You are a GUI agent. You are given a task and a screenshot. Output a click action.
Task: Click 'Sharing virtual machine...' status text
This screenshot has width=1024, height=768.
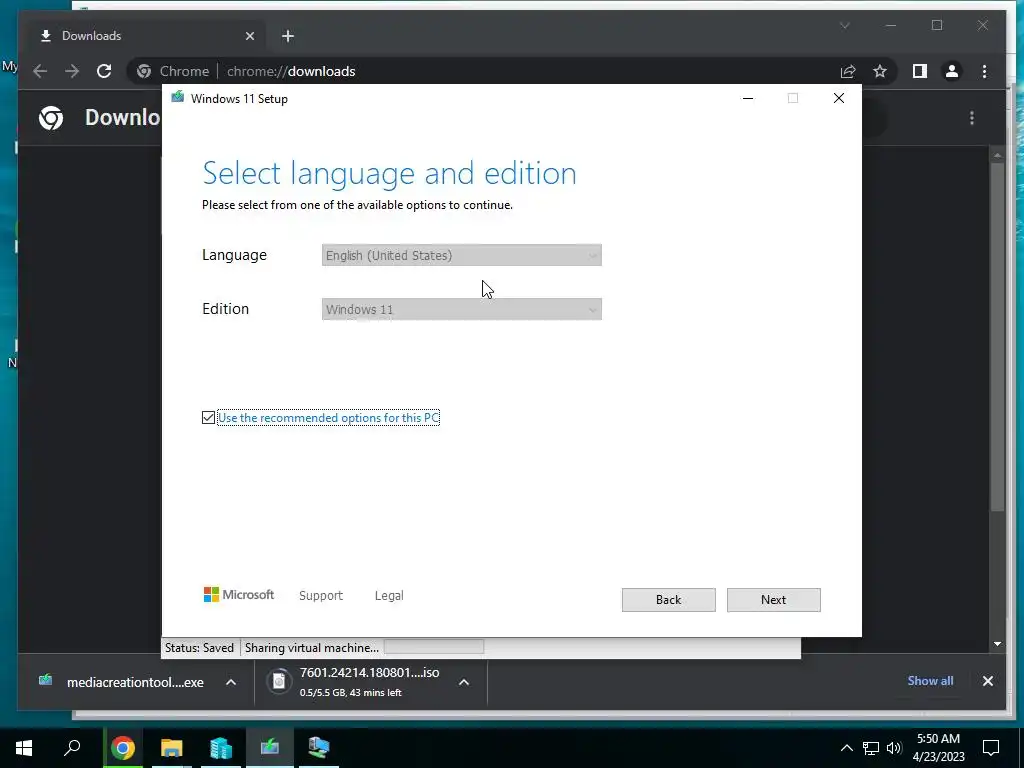click(x=312, y=648)
